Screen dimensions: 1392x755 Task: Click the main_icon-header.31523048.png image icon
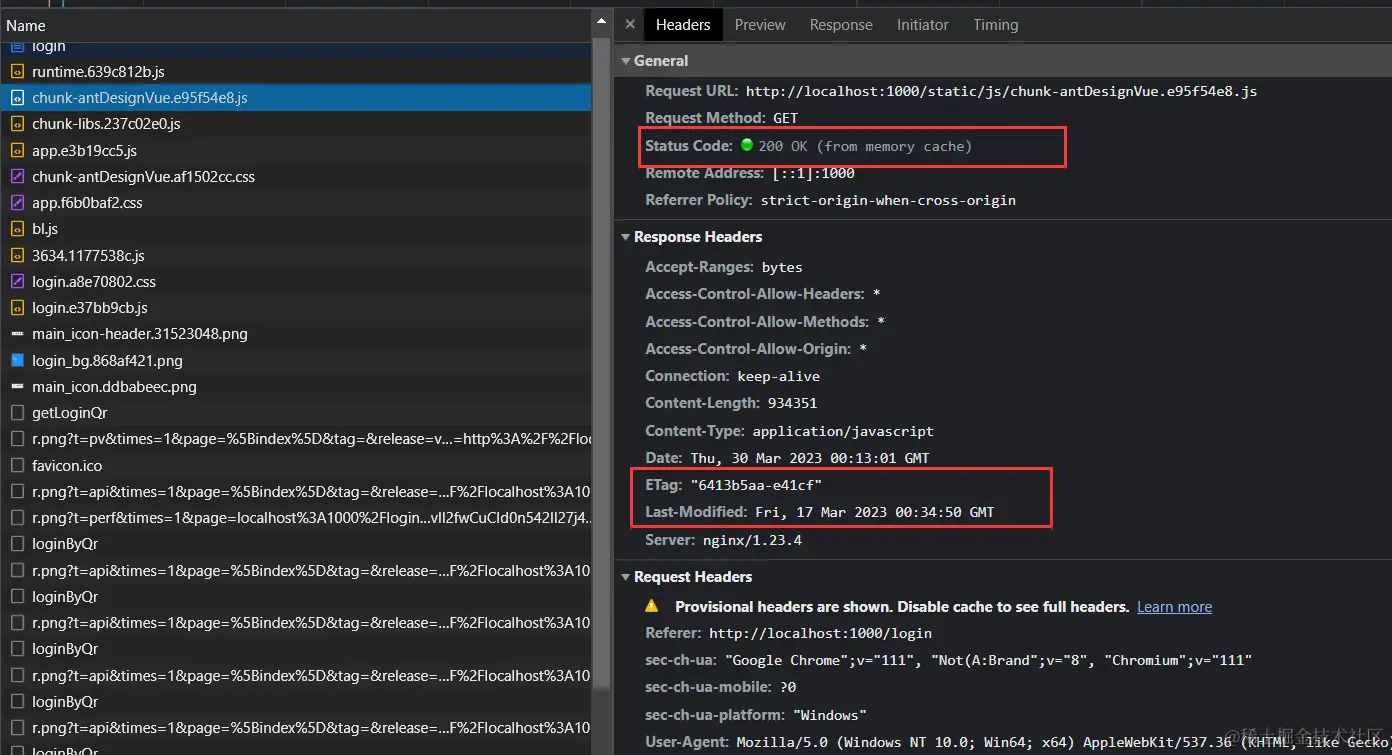coord(17,334)
